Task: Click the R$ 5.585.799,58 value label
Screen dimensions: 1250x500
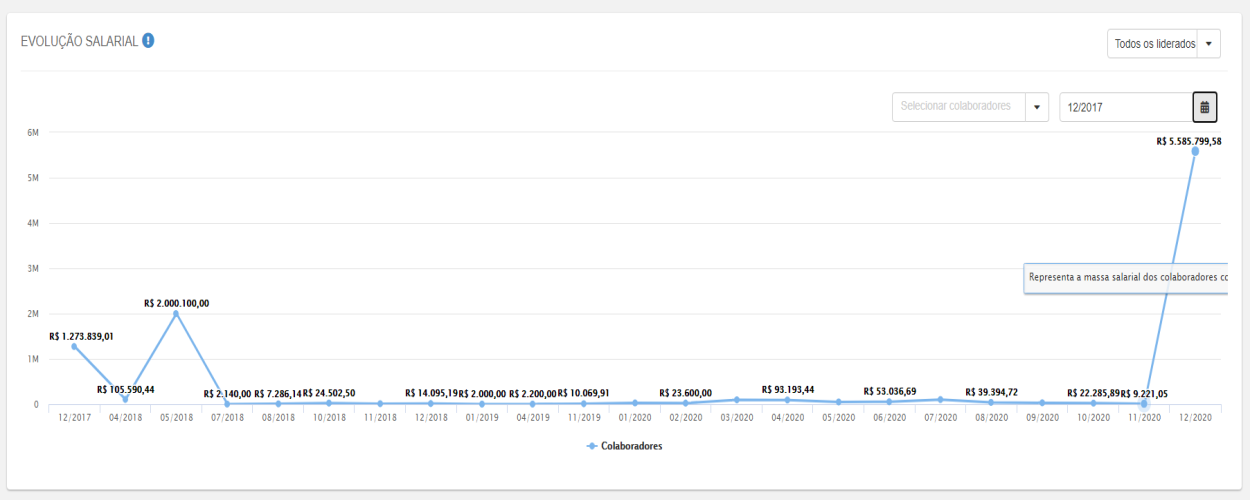Action: coord(1188,141)
